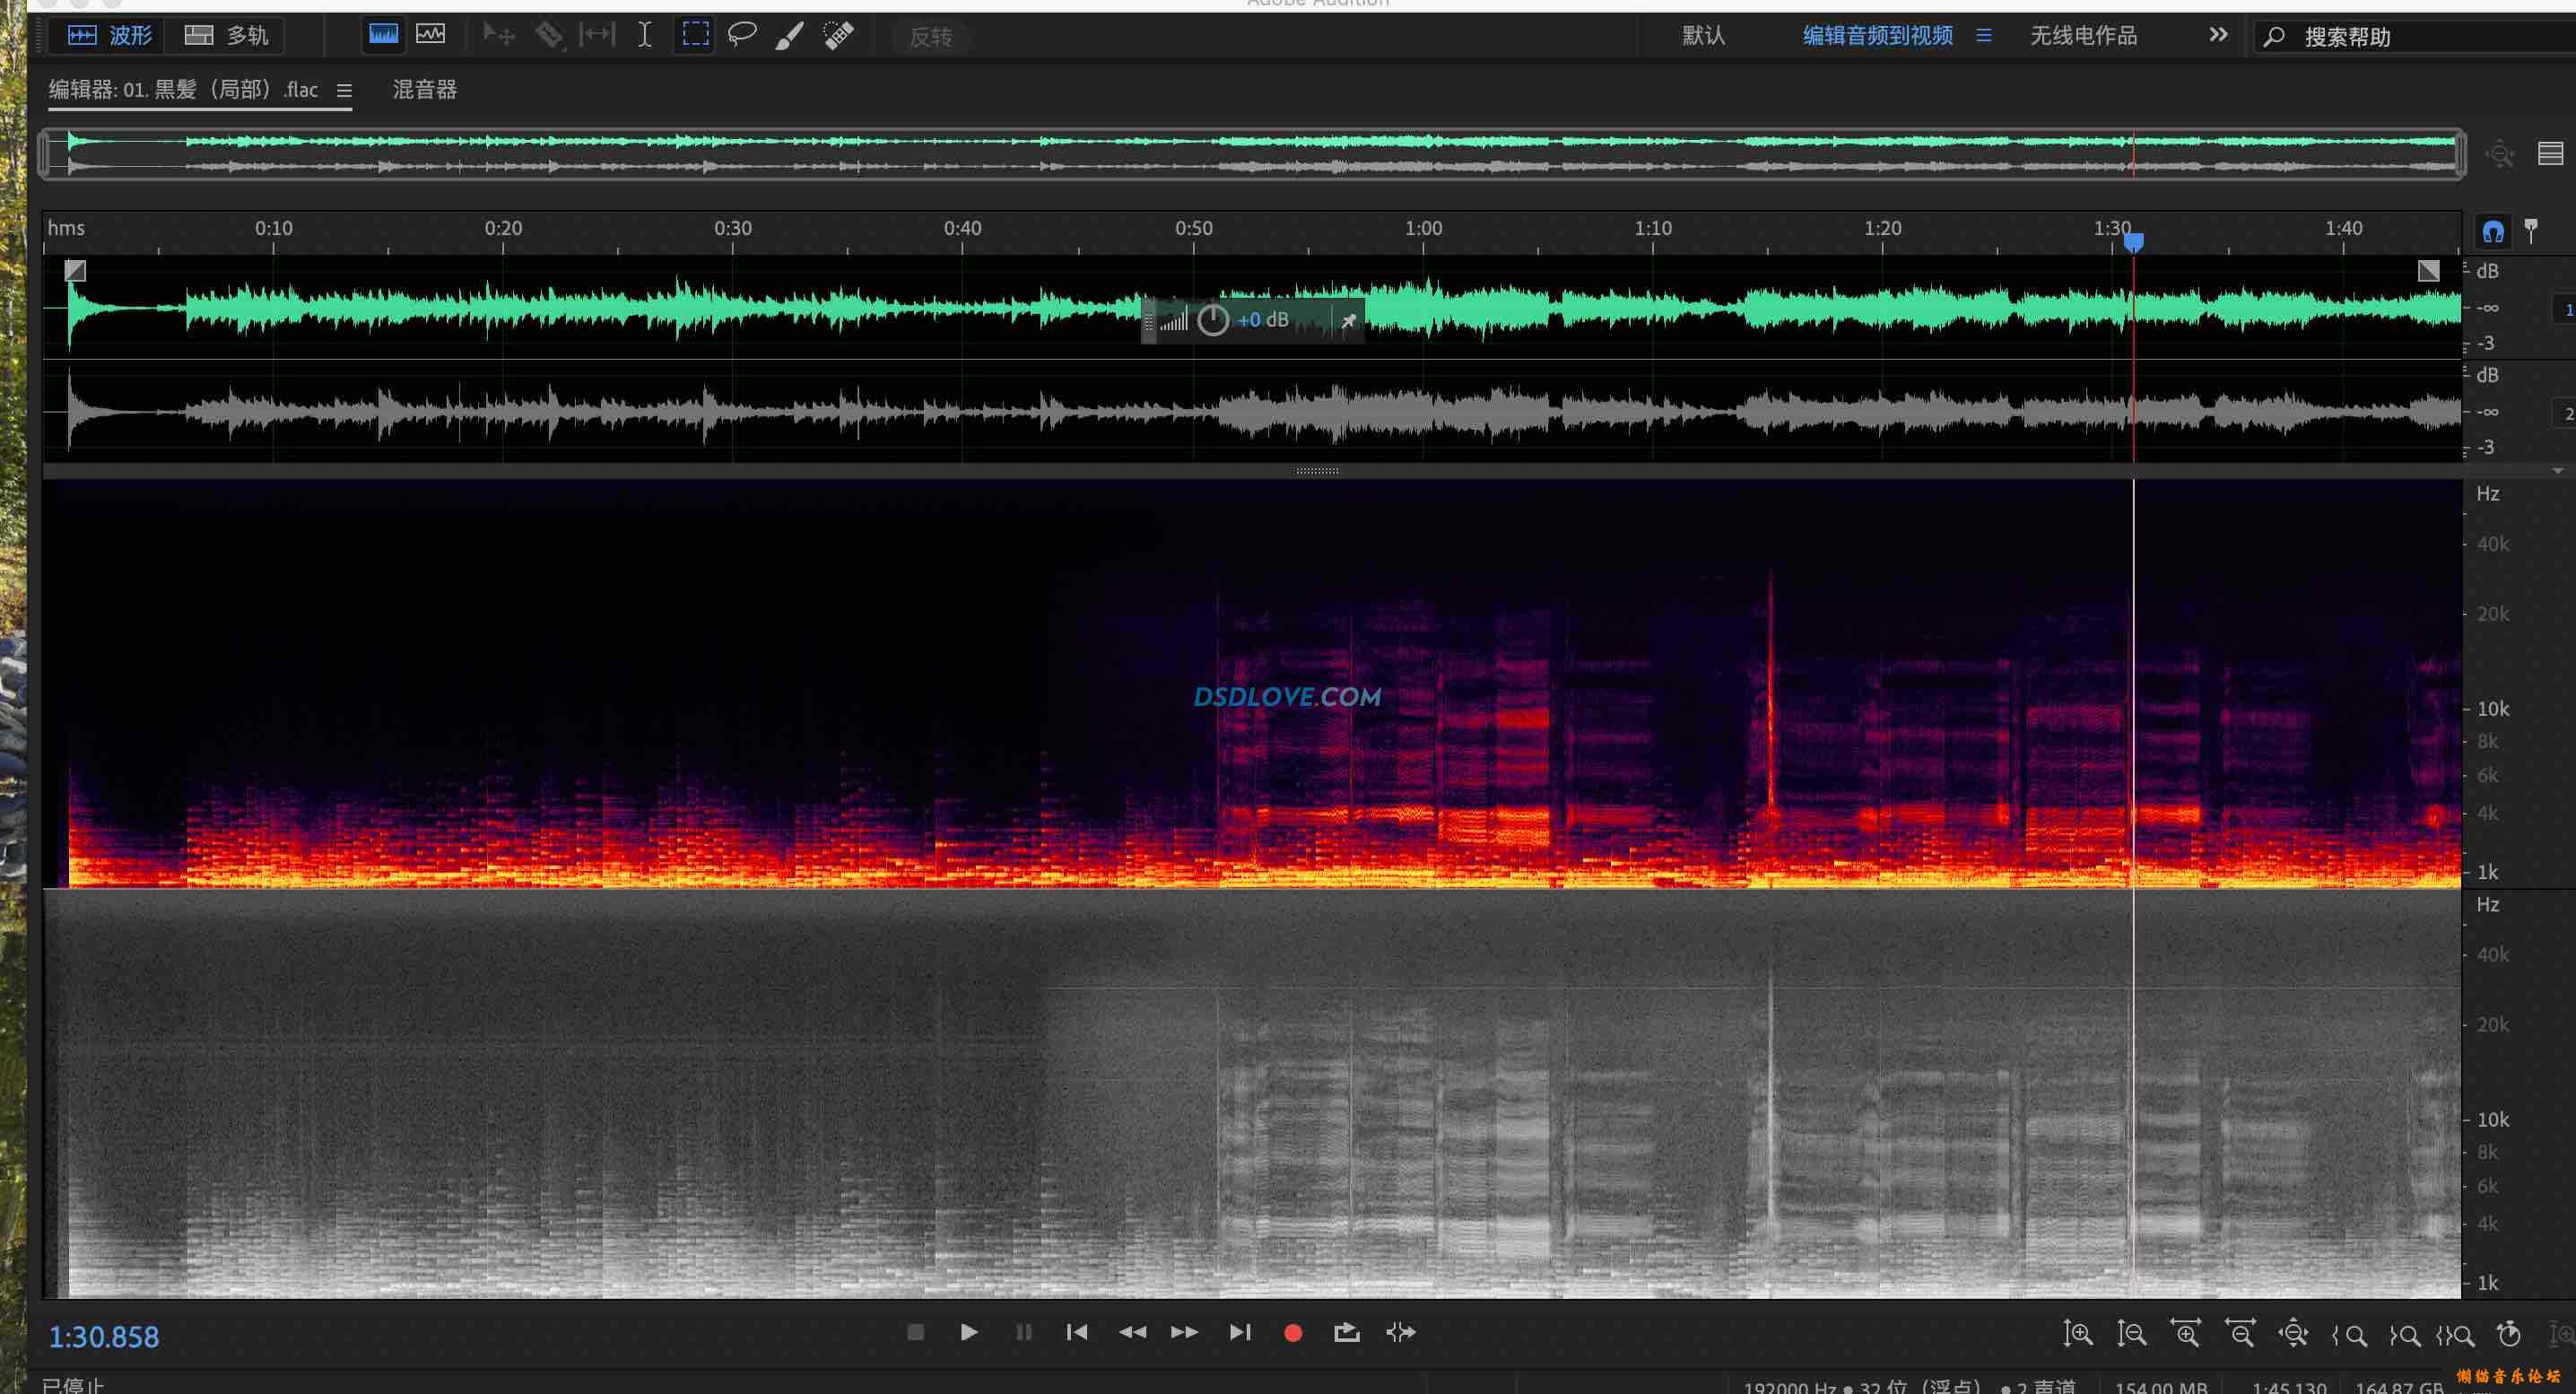Move playhead to previous marker
Viewport: 2576px width, 1394px height.
[1077, 1332]
